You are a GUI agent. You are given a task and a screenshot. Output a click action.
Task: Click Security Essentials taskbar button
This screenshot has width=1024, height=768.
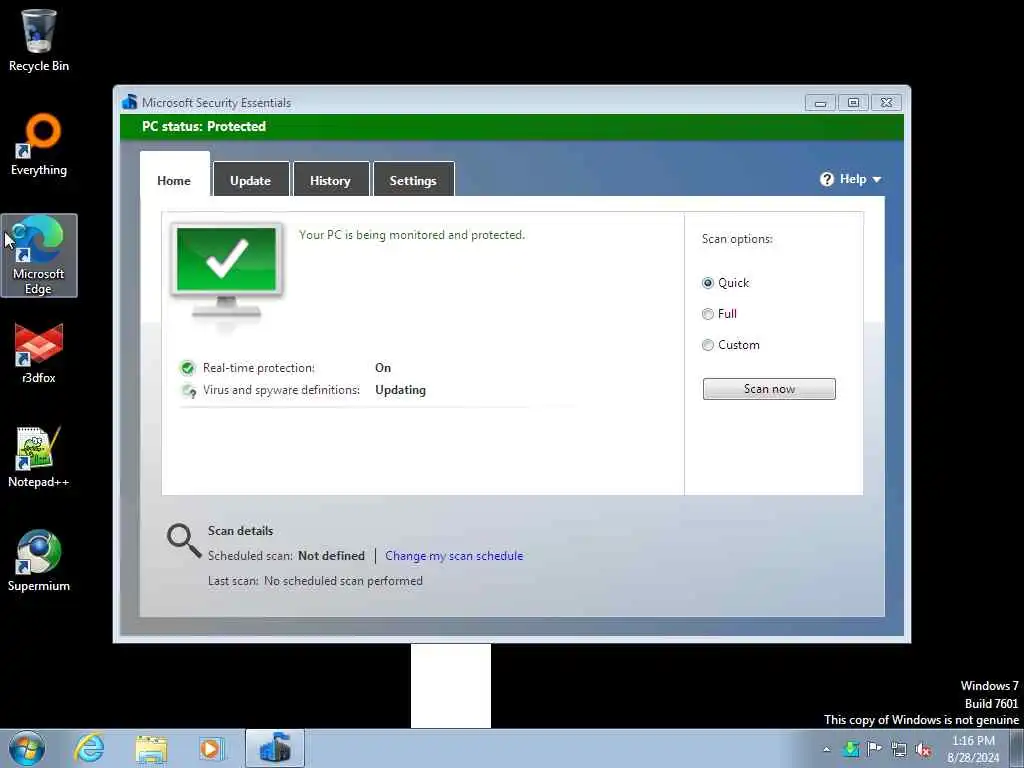(x=275, y=748)
